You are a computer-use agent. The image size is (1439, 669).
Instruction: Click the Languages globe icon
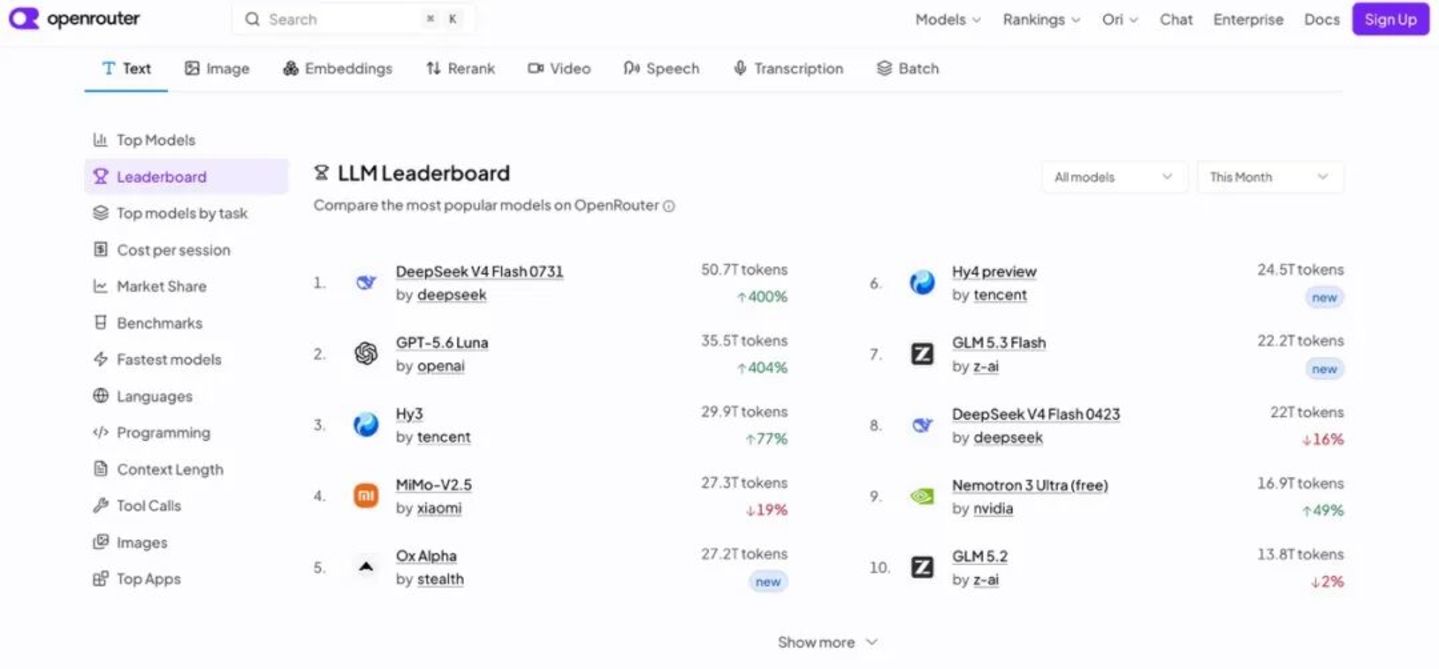[100, 396]
